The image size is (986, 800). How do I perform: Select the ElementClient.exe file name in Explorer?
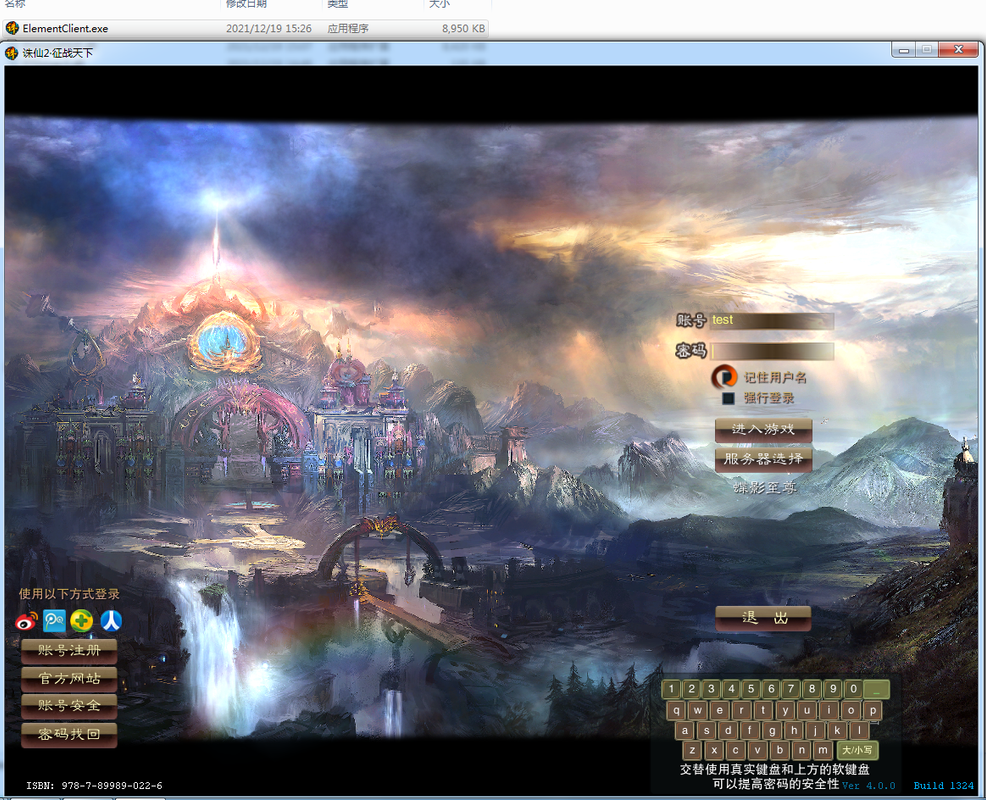(x=65, y=28)
